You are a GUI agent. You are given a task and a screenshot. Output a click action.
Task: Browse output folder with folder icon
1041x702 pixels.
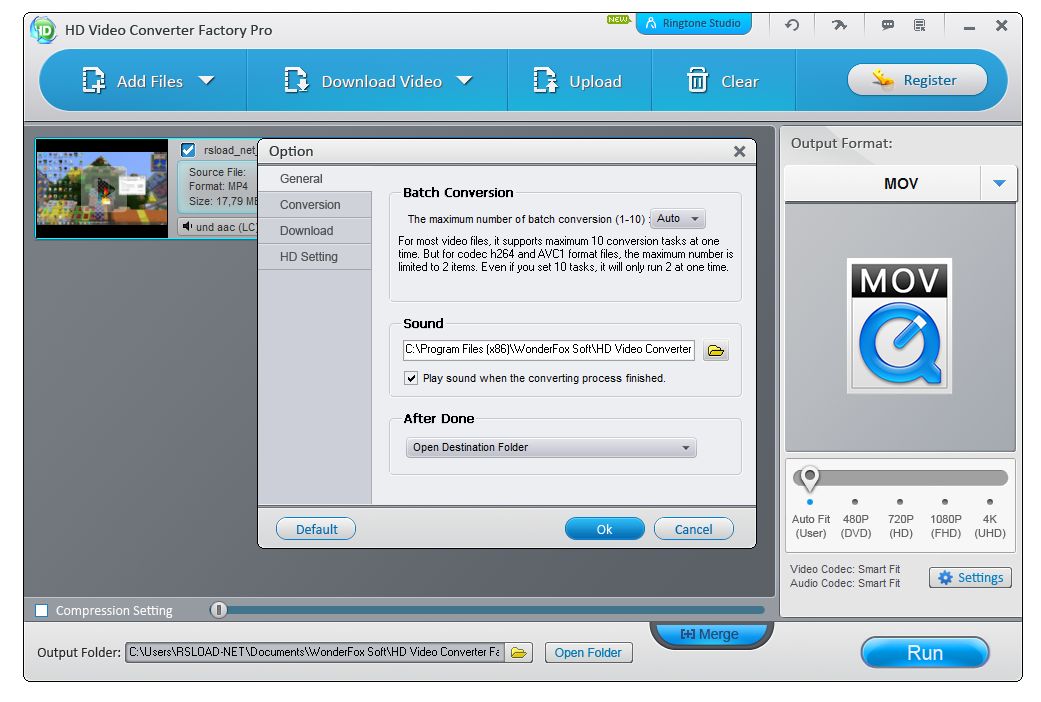click(x=519, y=653)
